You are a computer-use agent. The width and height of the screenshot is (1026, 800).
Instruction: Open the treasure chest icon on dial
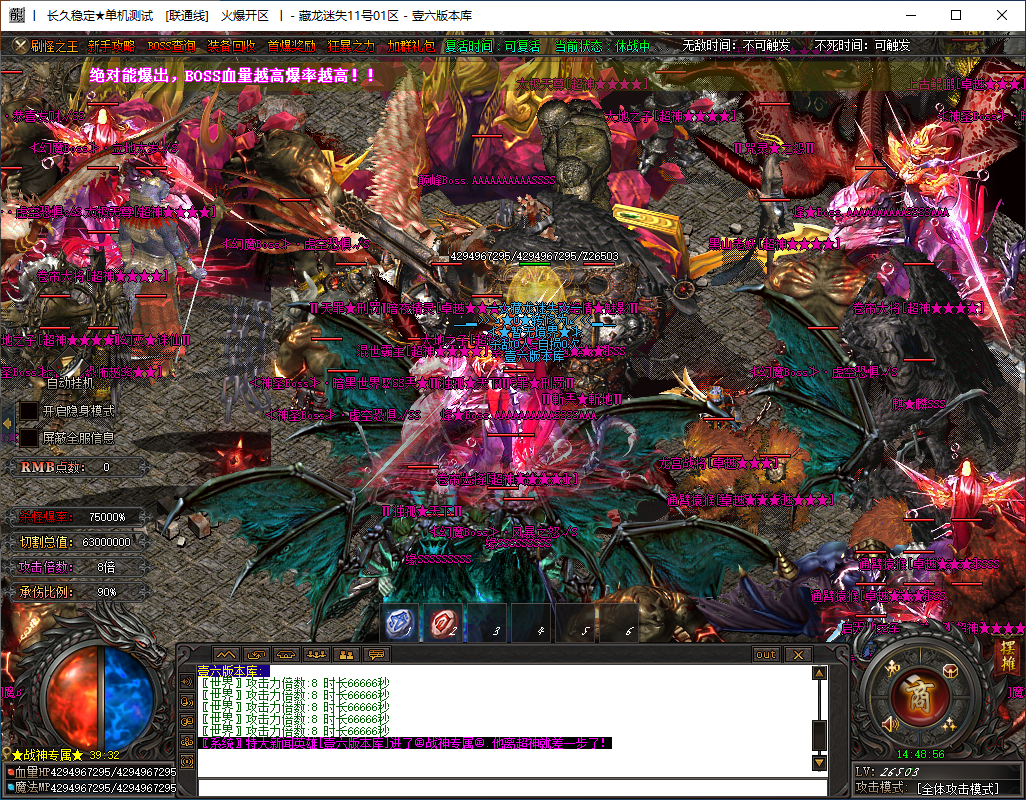(x=949, y=670)
